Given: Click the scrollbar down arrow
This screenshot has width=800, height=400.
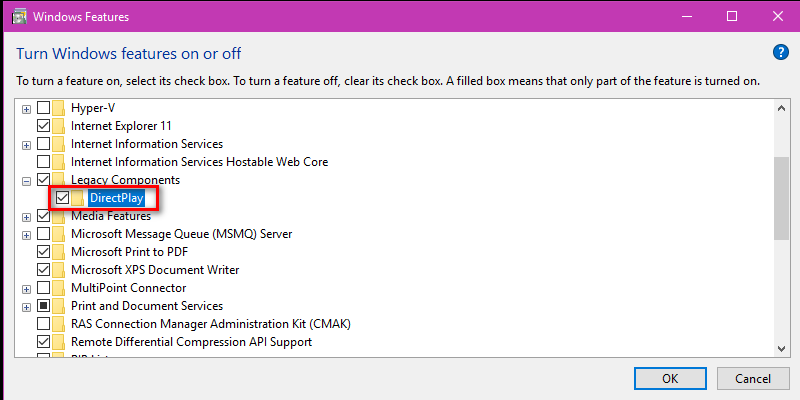Looking at the screenshot, I should point(781,348).
